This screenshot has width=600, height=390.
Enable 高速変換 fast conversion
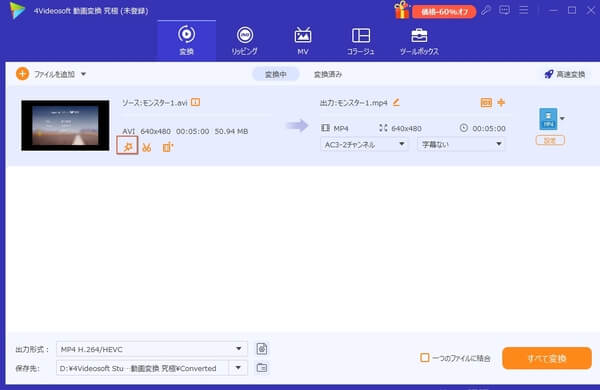(x=565, y=74)
